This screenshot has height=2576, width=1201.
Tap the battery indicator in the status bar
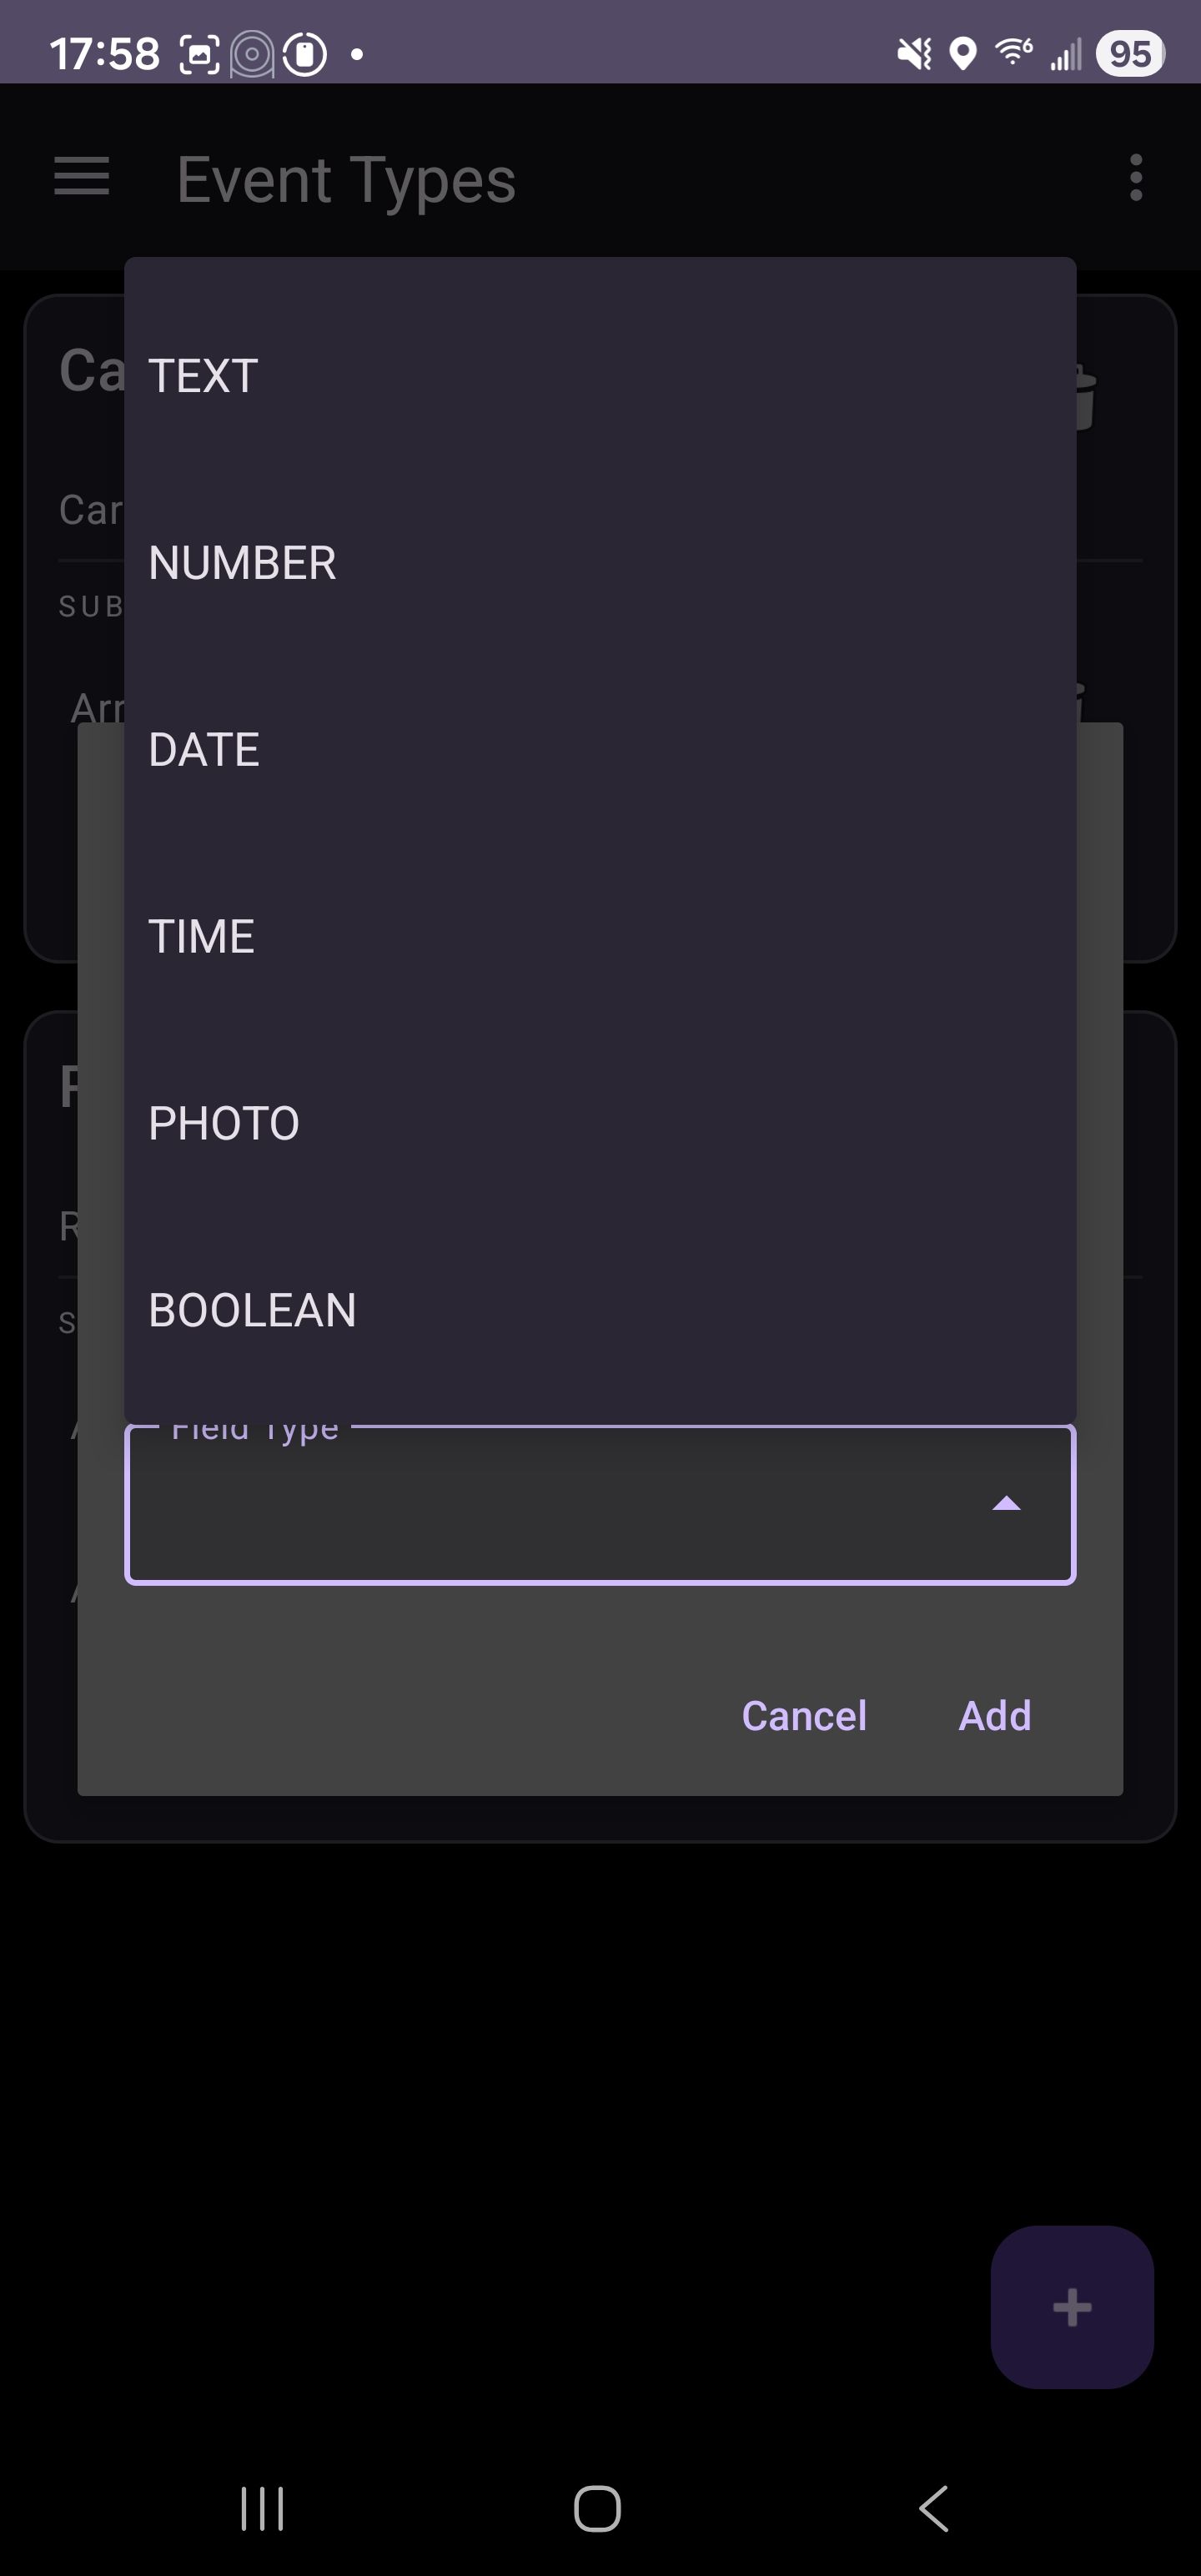pos(1130,54)
